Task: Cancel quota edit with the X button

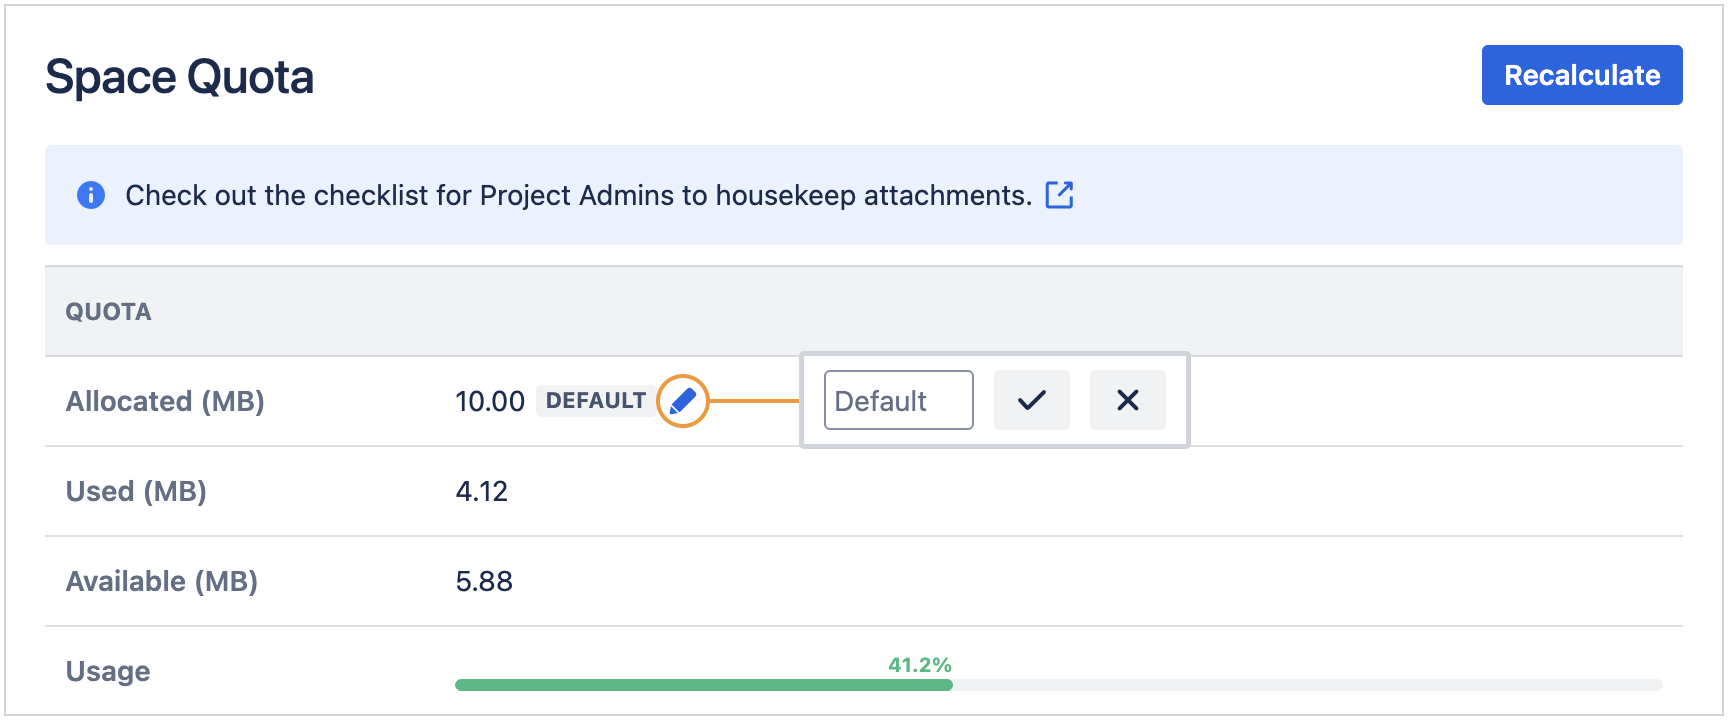Action: [1127, 400]
